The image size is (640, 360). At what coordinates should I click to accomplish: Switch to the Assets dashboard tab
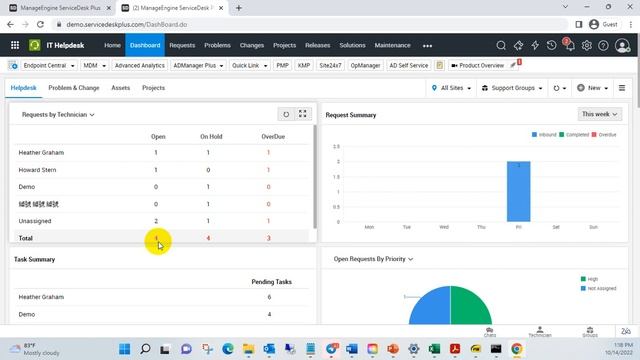click(x=120, y=88)
